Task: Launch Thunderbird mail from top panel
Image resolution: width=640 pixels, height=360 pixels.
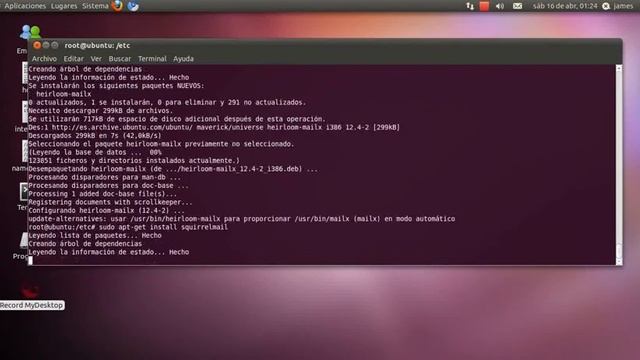Action: tap(133, 6)
